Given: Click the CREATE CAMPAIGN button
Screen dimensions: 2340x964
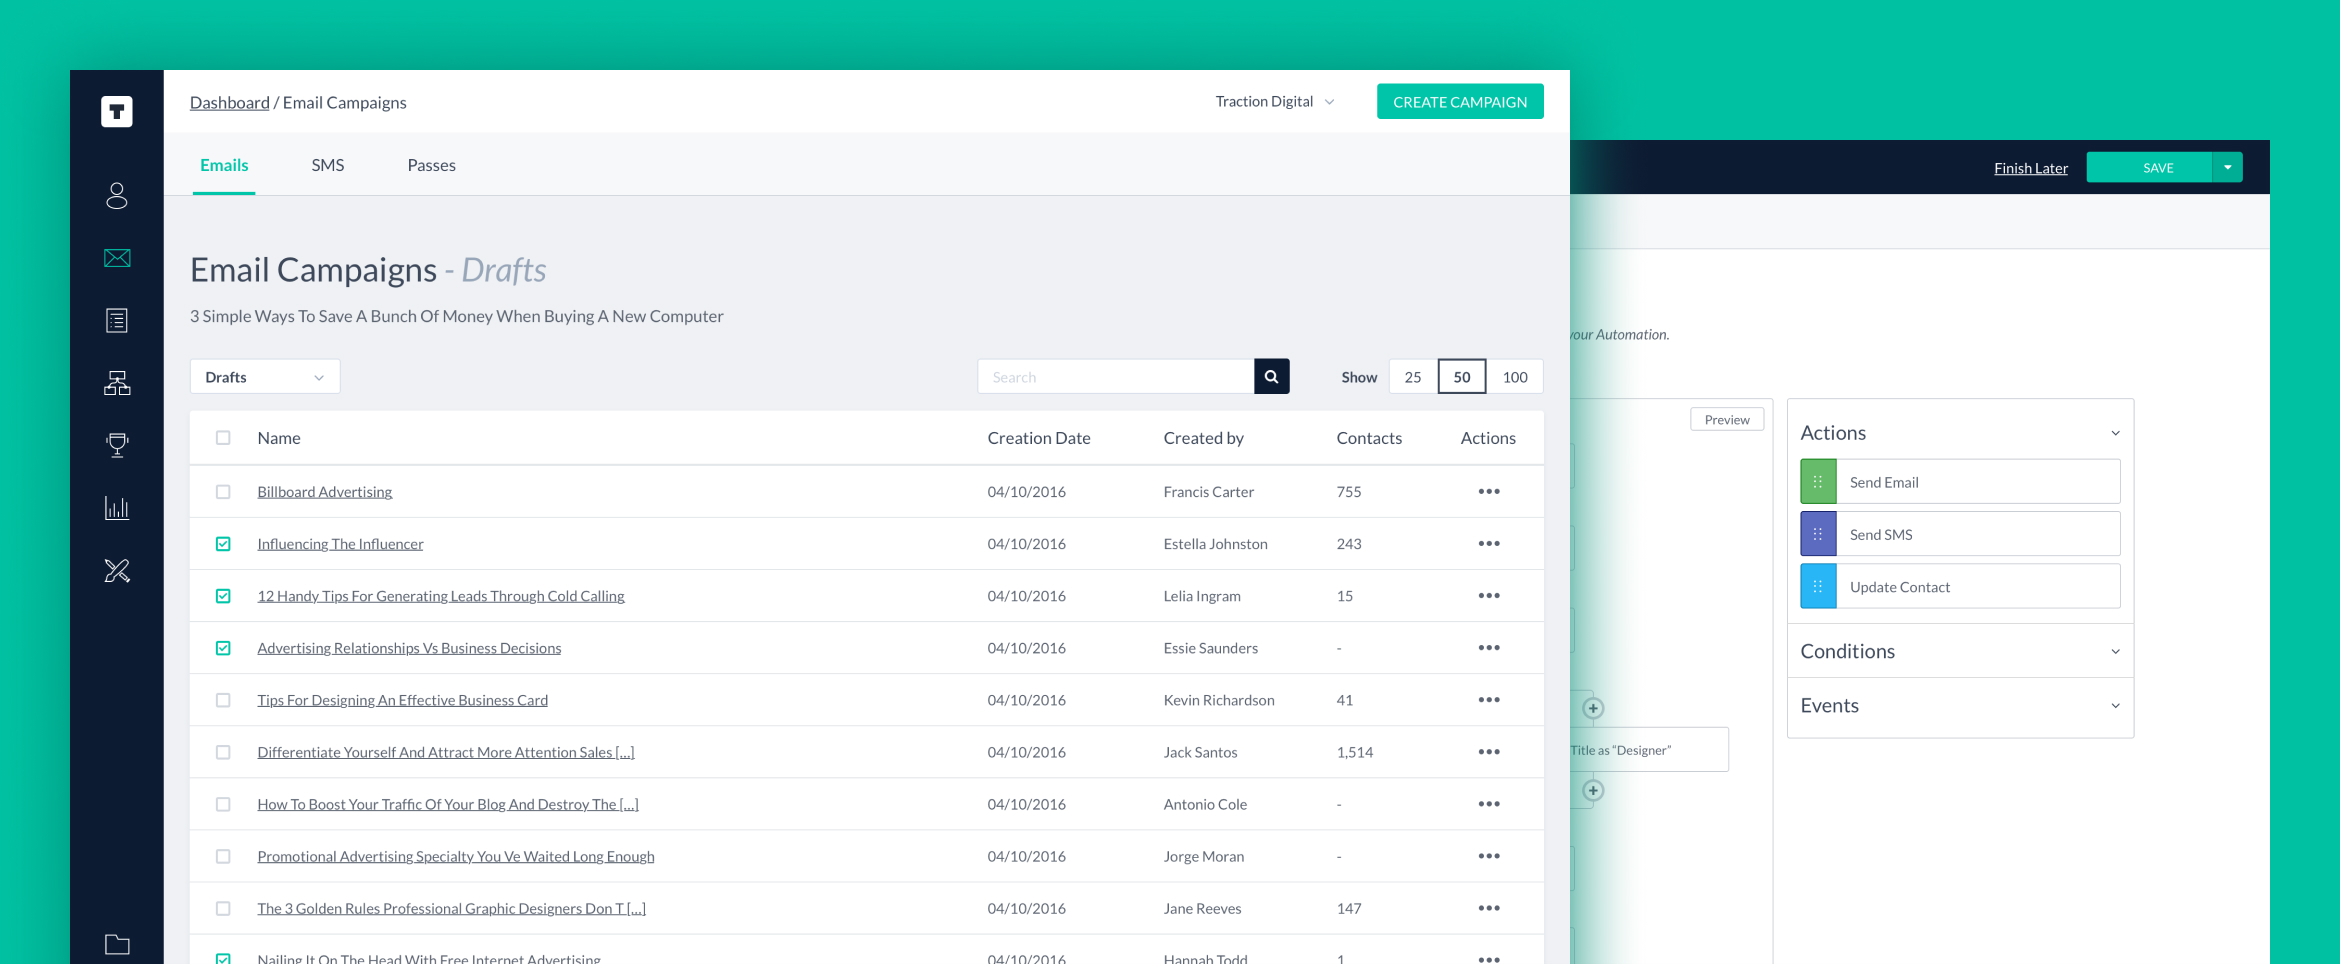Looking at the screenshot, I should pyautogui.click(x=1460, y=102).
